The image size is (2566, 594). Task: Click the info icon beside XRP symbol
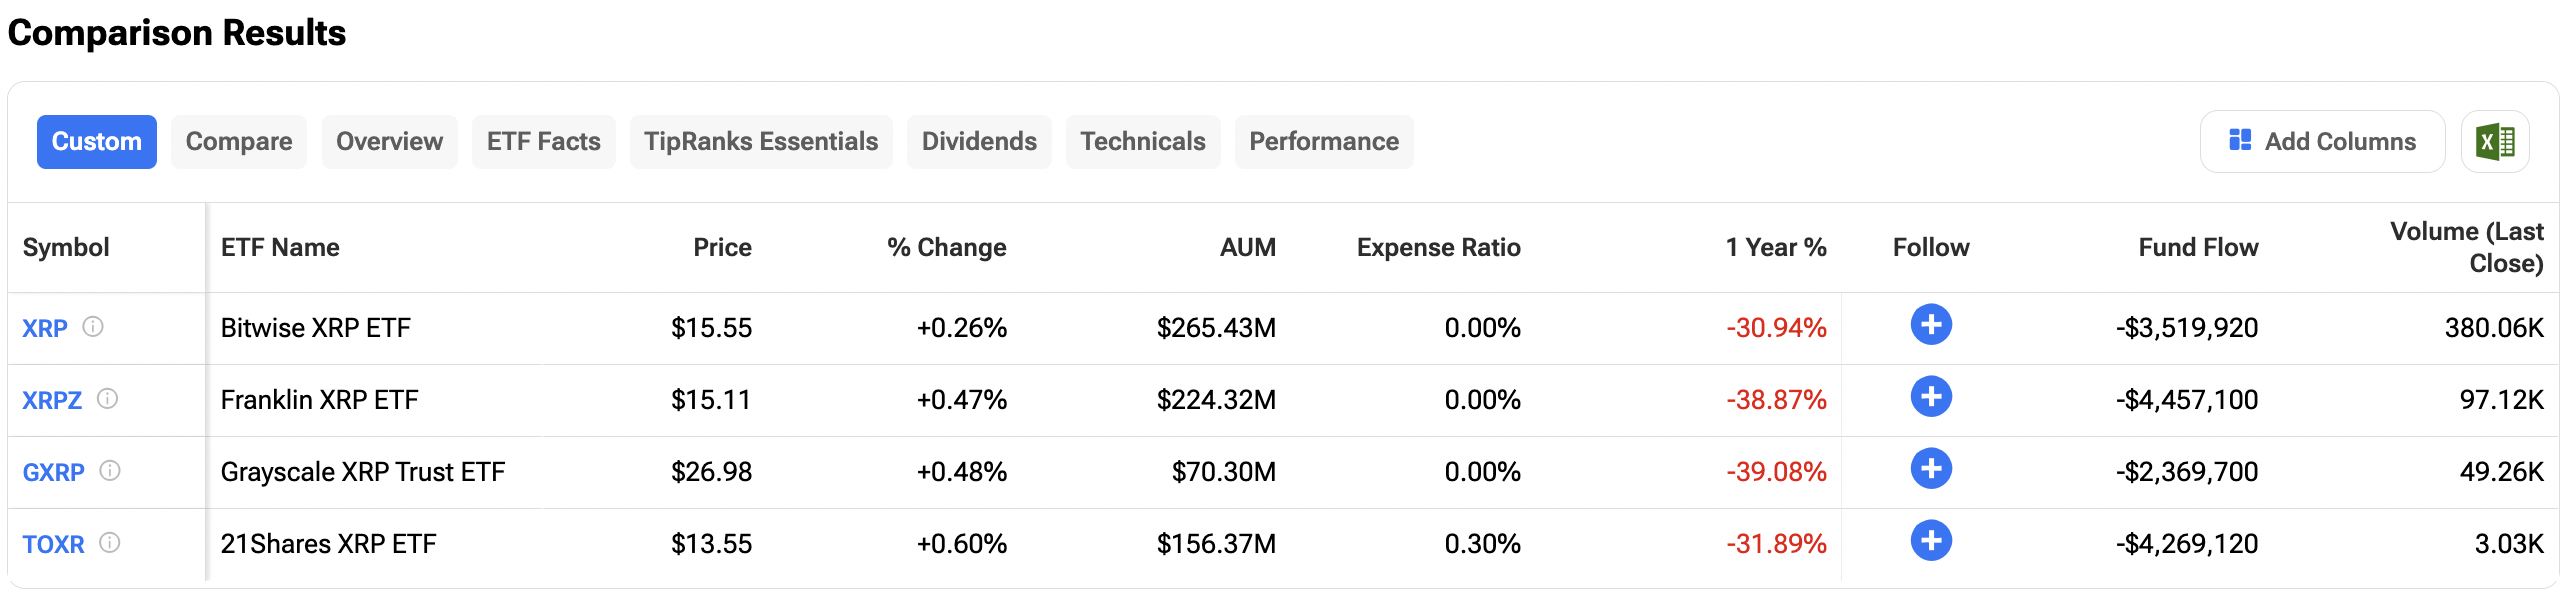[x=93, y=327]
